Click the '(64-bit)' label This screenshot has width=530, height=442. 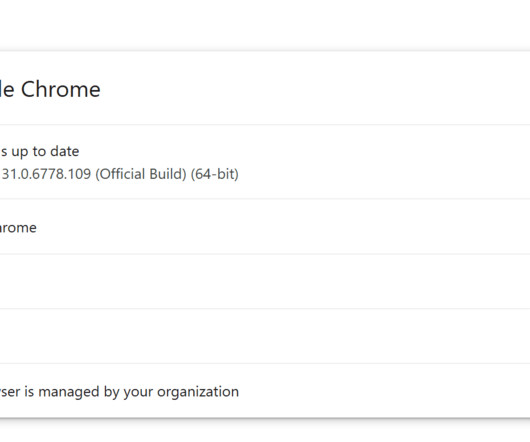[215, 174]
